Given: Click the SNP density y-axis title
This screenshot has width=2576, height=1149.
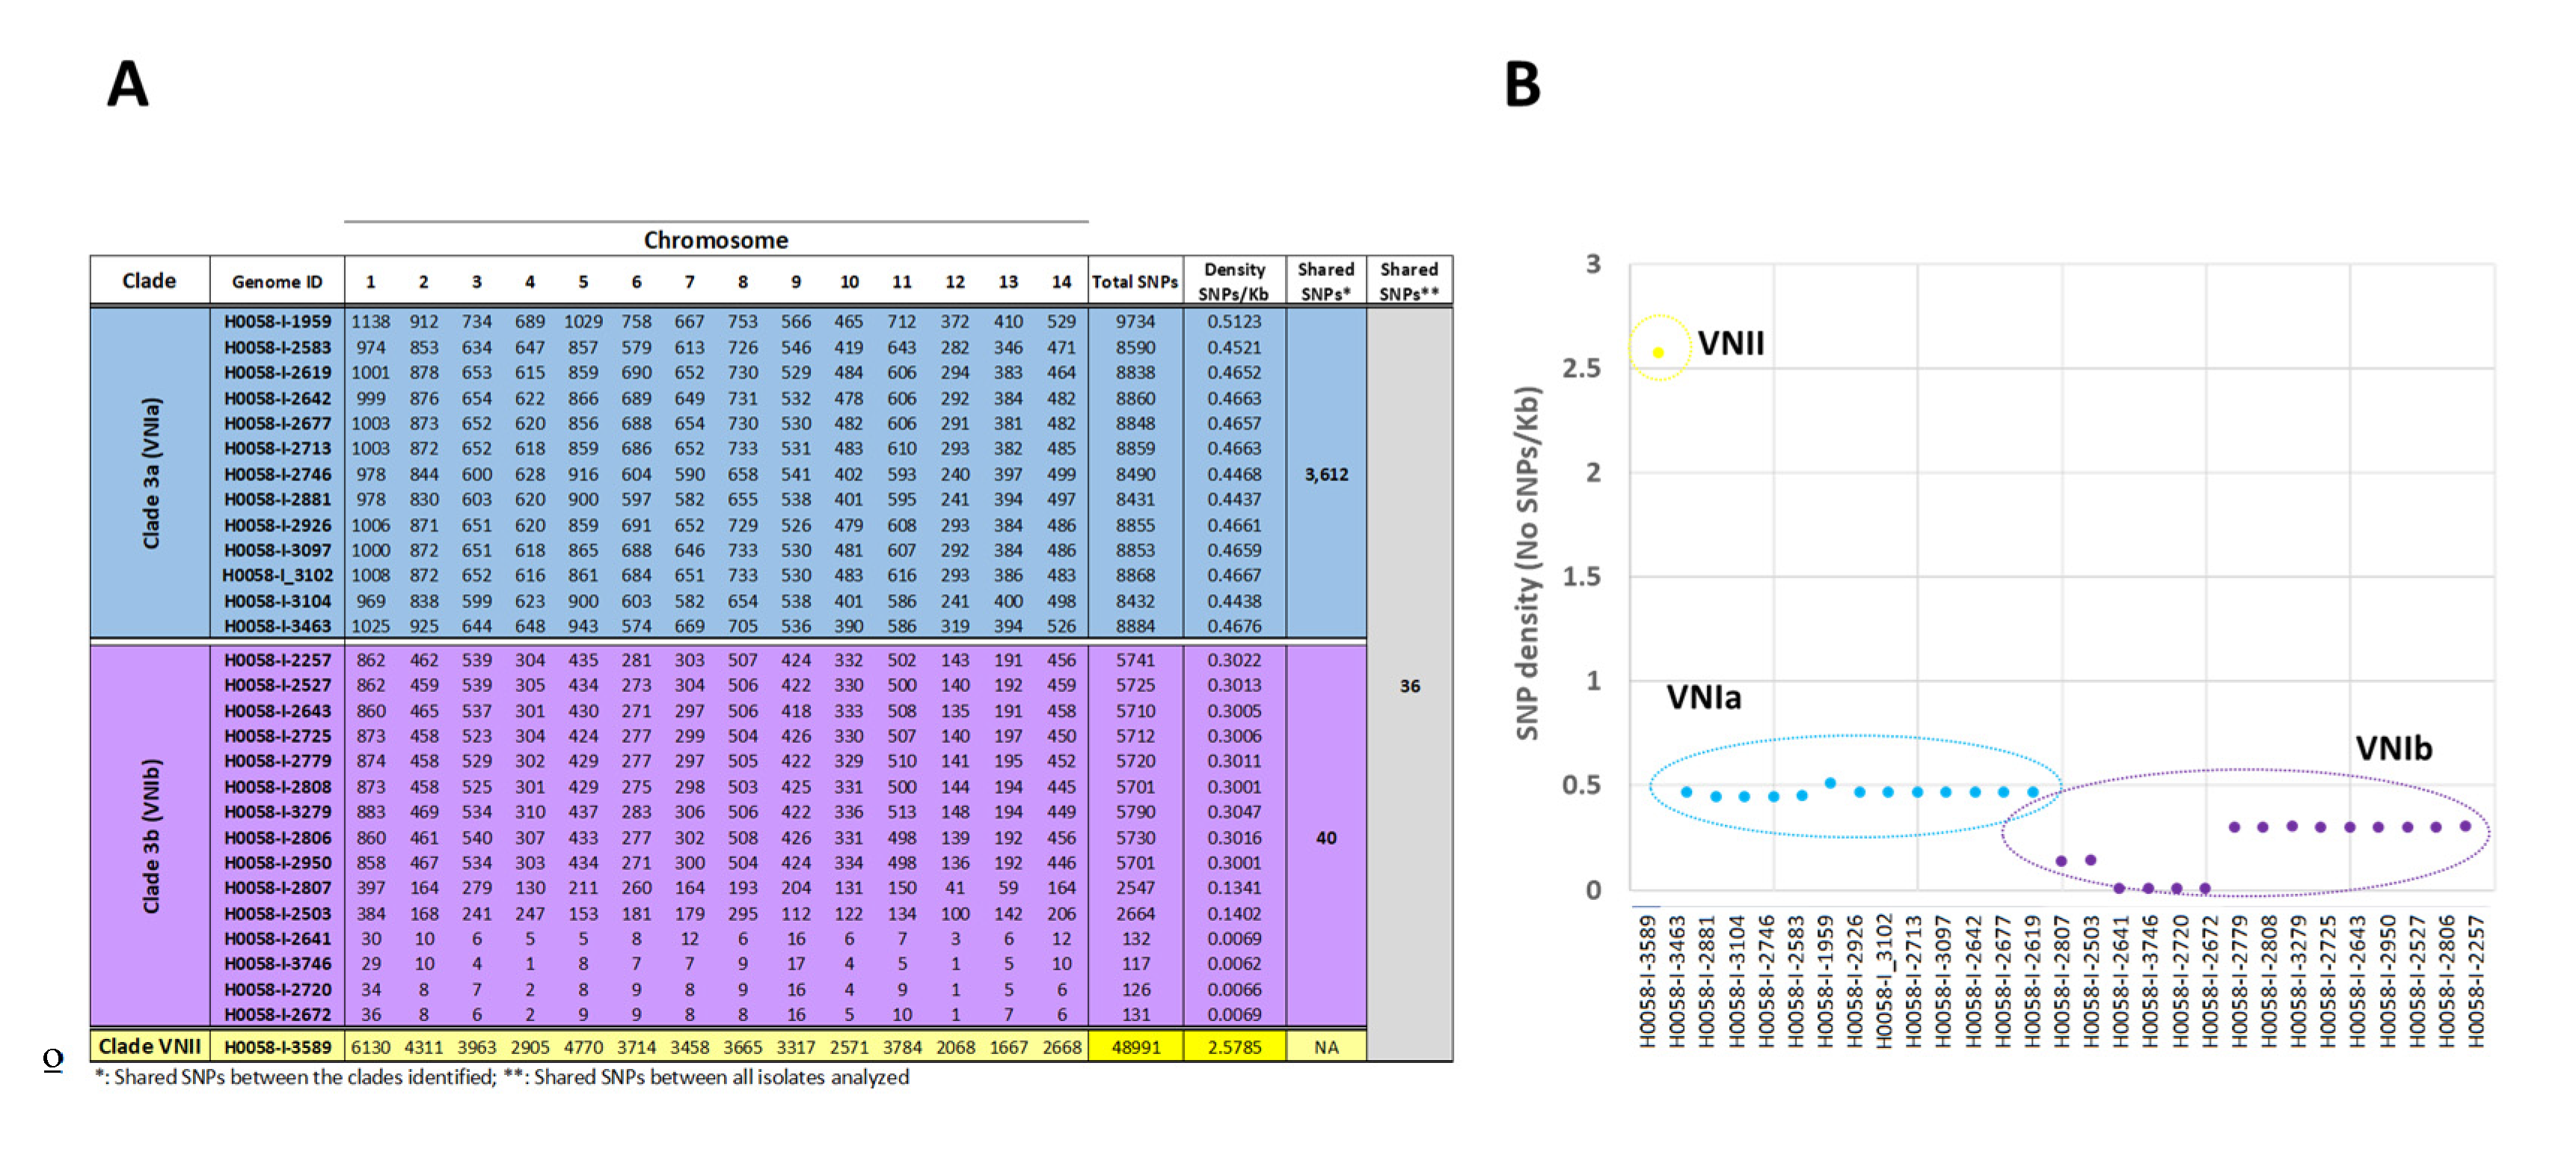Looking at the screenshot, I should [1527, 563].
